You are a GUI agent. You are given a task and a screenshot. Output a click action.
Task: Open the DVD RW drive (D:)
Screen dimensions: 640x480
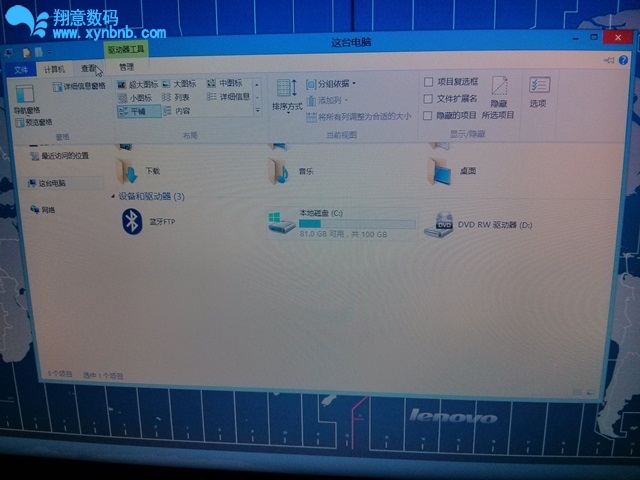(x=438, y=225)
